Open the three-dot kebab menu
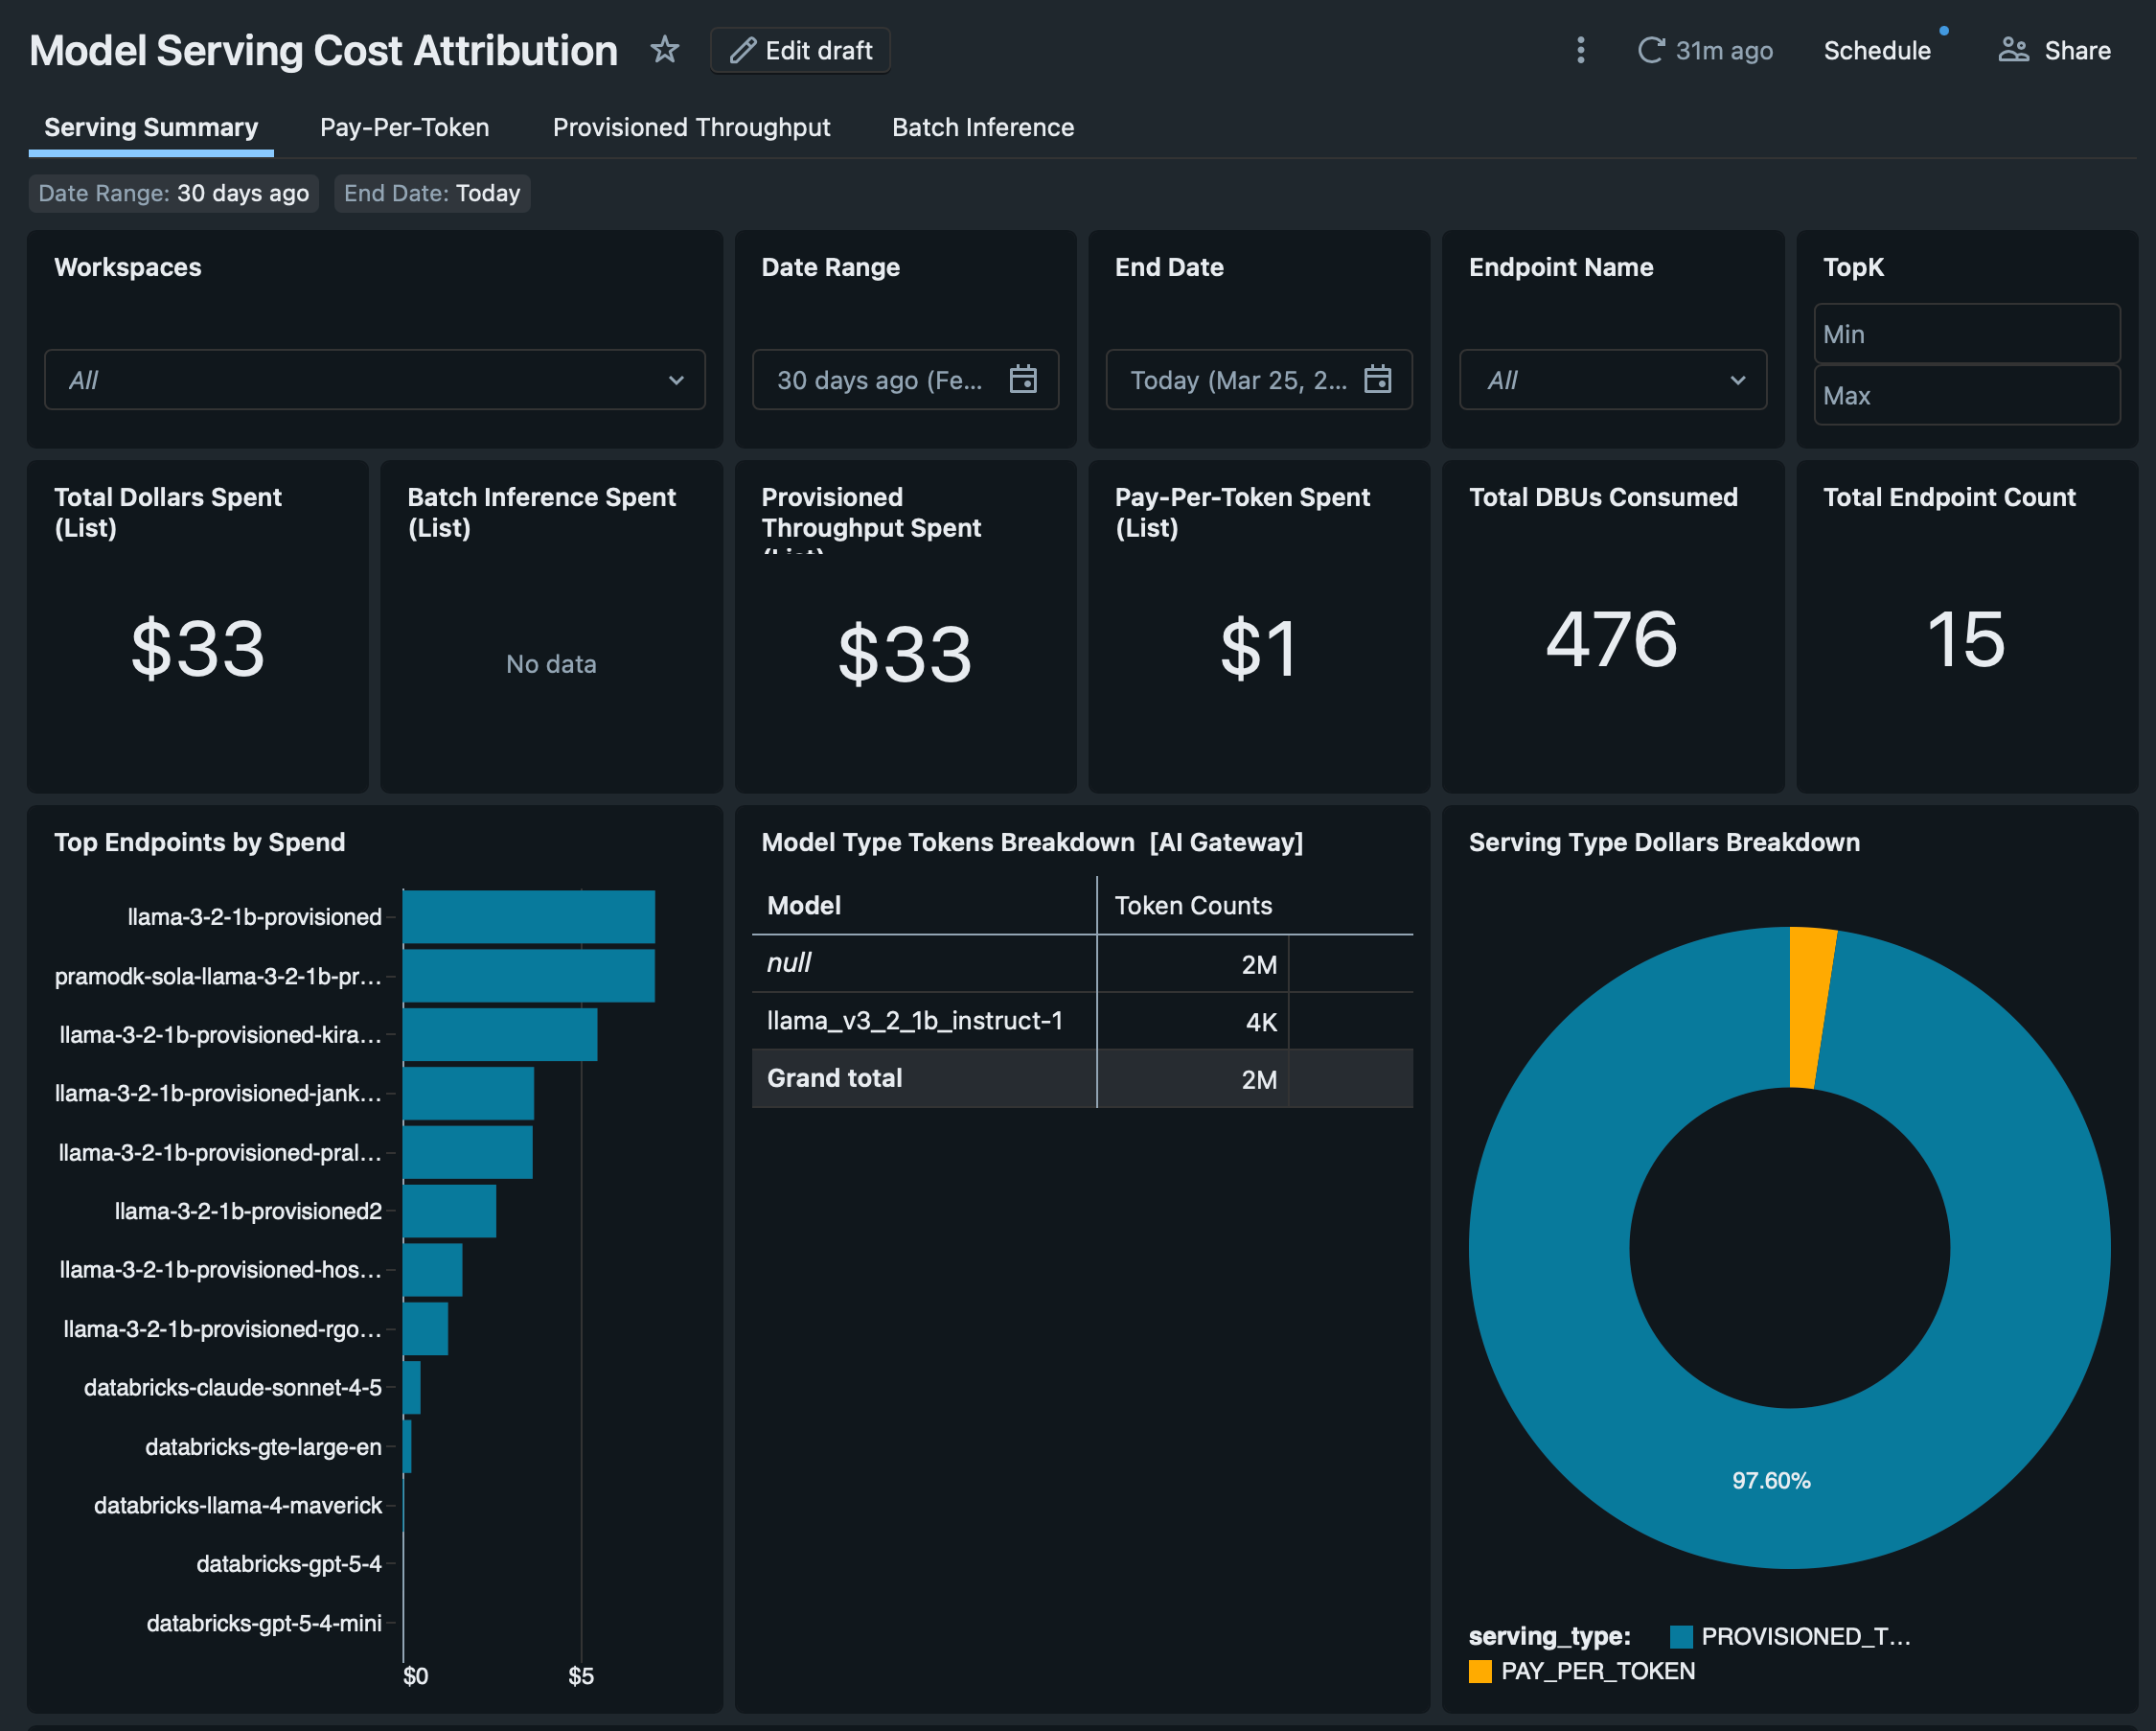The width and height of the screenshot is (2156, 1731). tap(1580, 50)
